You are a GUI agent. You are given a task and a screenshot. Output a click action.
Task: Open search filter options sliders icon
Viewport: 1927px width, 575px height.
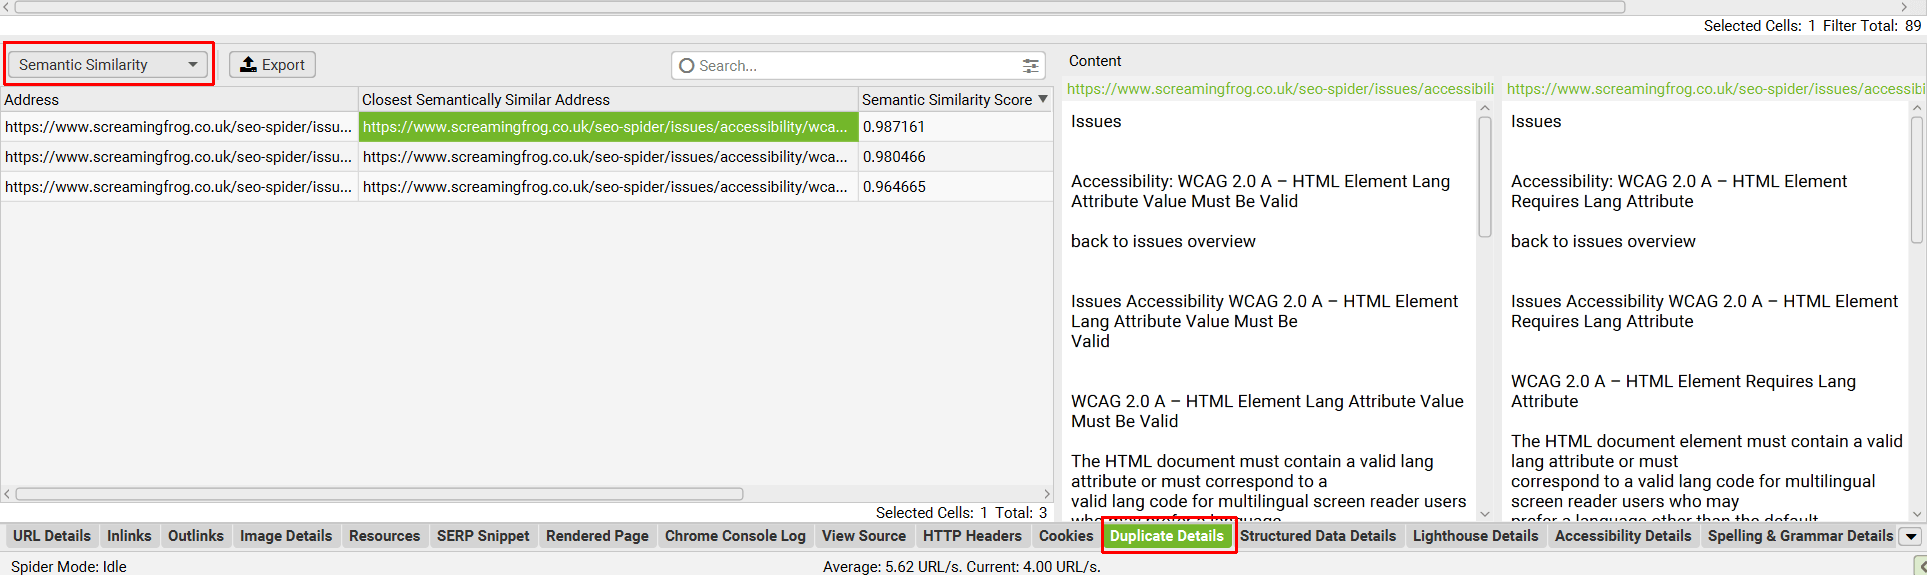(1030, 66)
